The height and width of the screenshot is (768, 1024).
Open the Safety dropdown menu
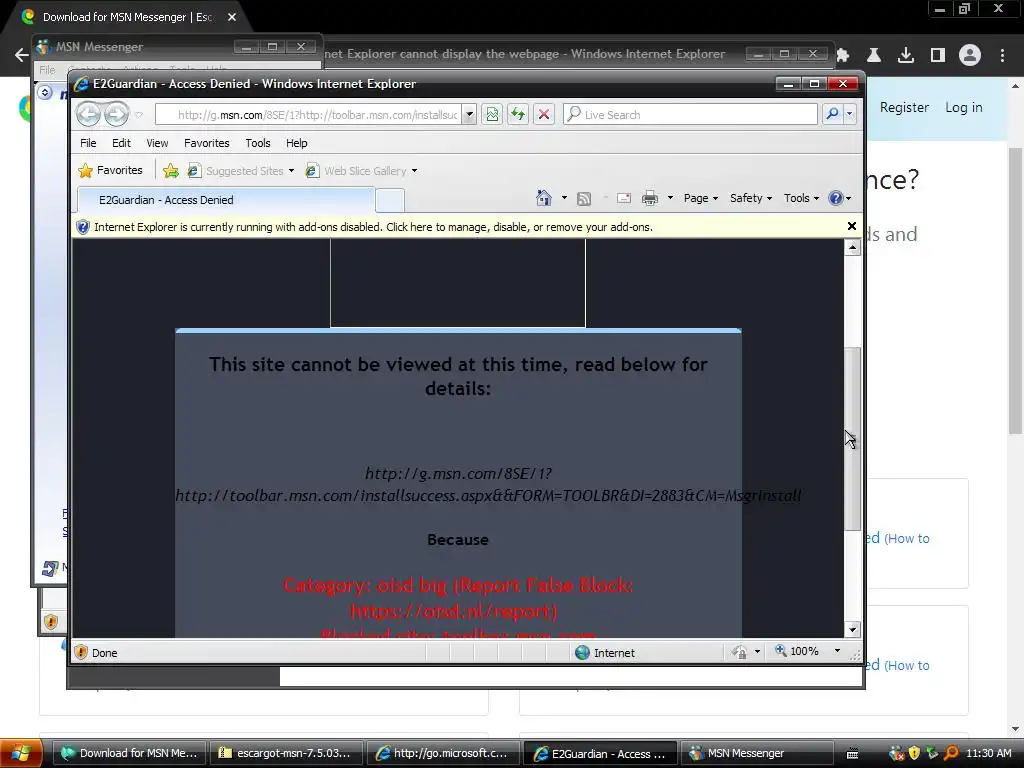pos(751,198)
